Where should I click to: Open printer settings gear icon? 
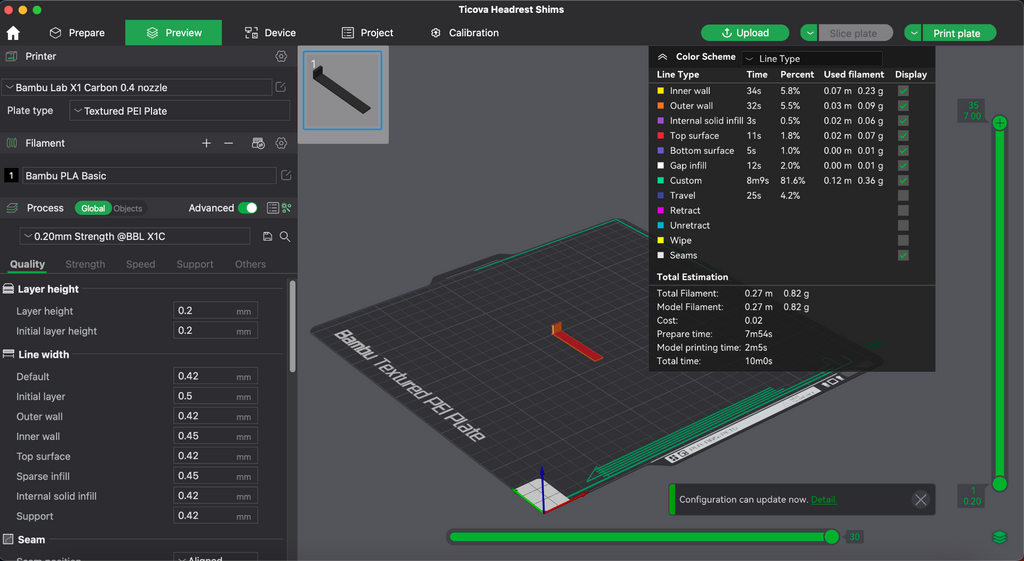pos(281,56)
